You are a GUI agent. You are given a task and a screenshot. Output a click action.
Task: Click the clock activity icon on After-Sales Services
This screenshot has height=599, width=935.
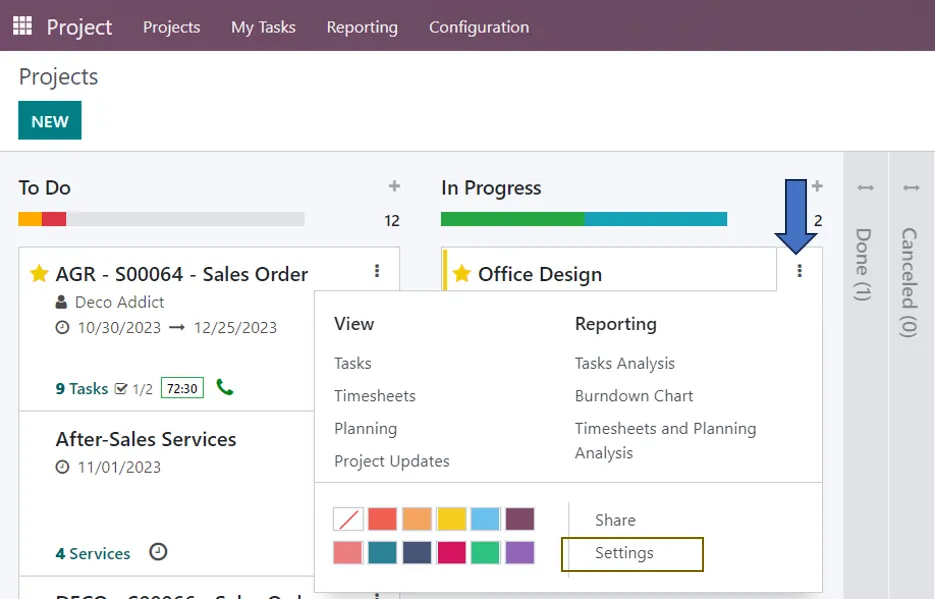tap(158, 552)
